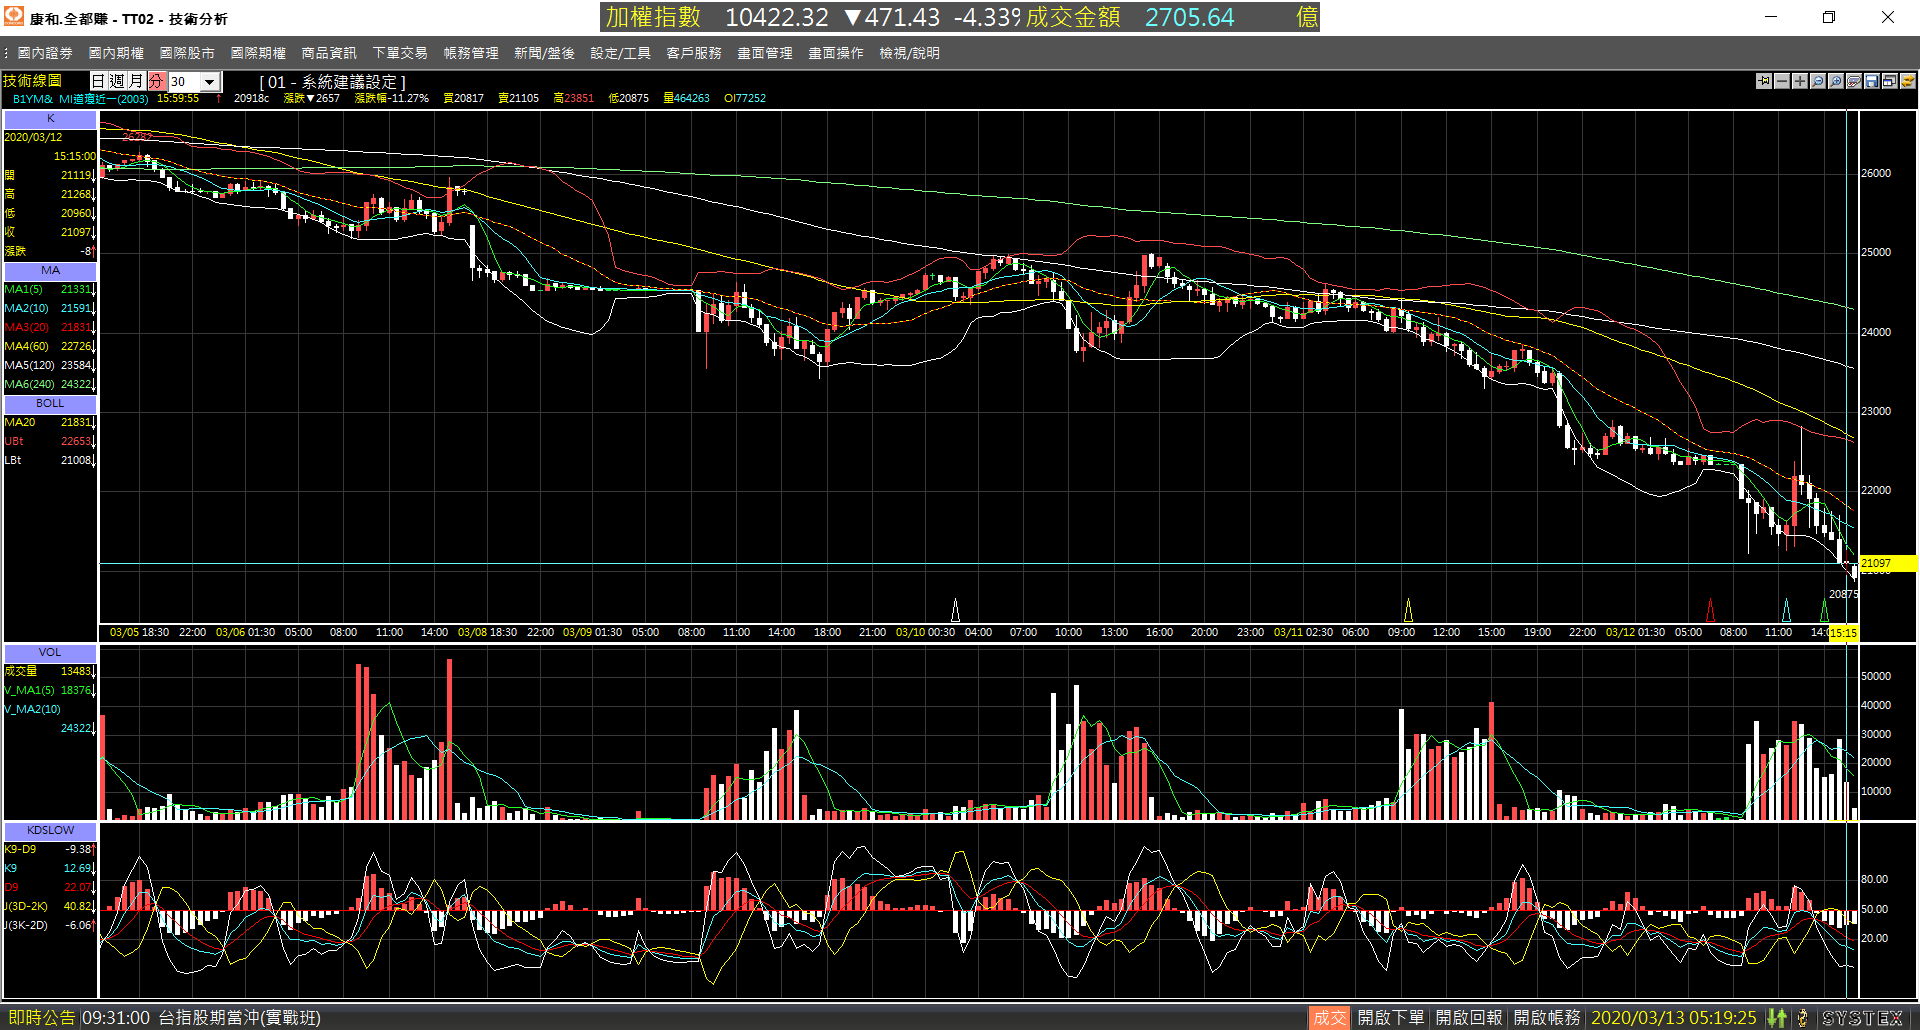Image resolution: width=1920 pixels, height=1030 pixels.
Task: Click the 成交 status bar button
Action: [1329, 1018]
